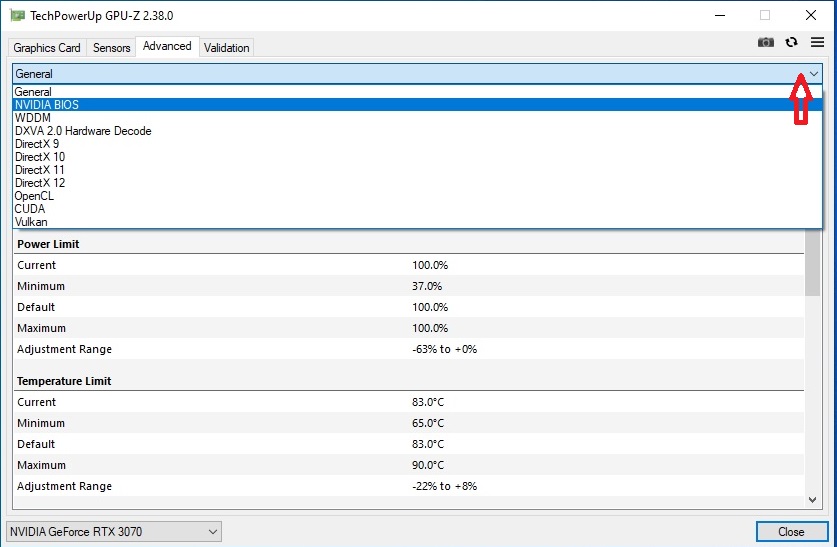The width and height of the screenshot is (837, 547).
Task: Choose CUDA from the dropdown options
Action: pos(30,209)
